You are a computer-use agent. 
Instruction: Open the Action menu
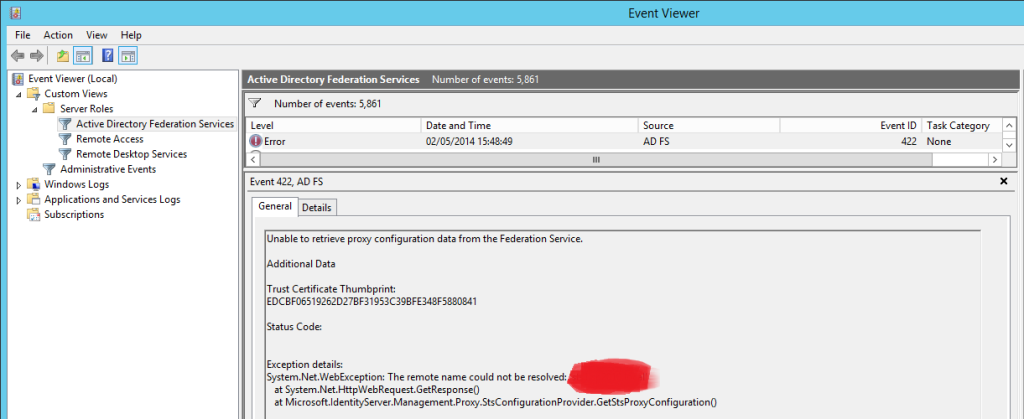(x=58, y=35)
